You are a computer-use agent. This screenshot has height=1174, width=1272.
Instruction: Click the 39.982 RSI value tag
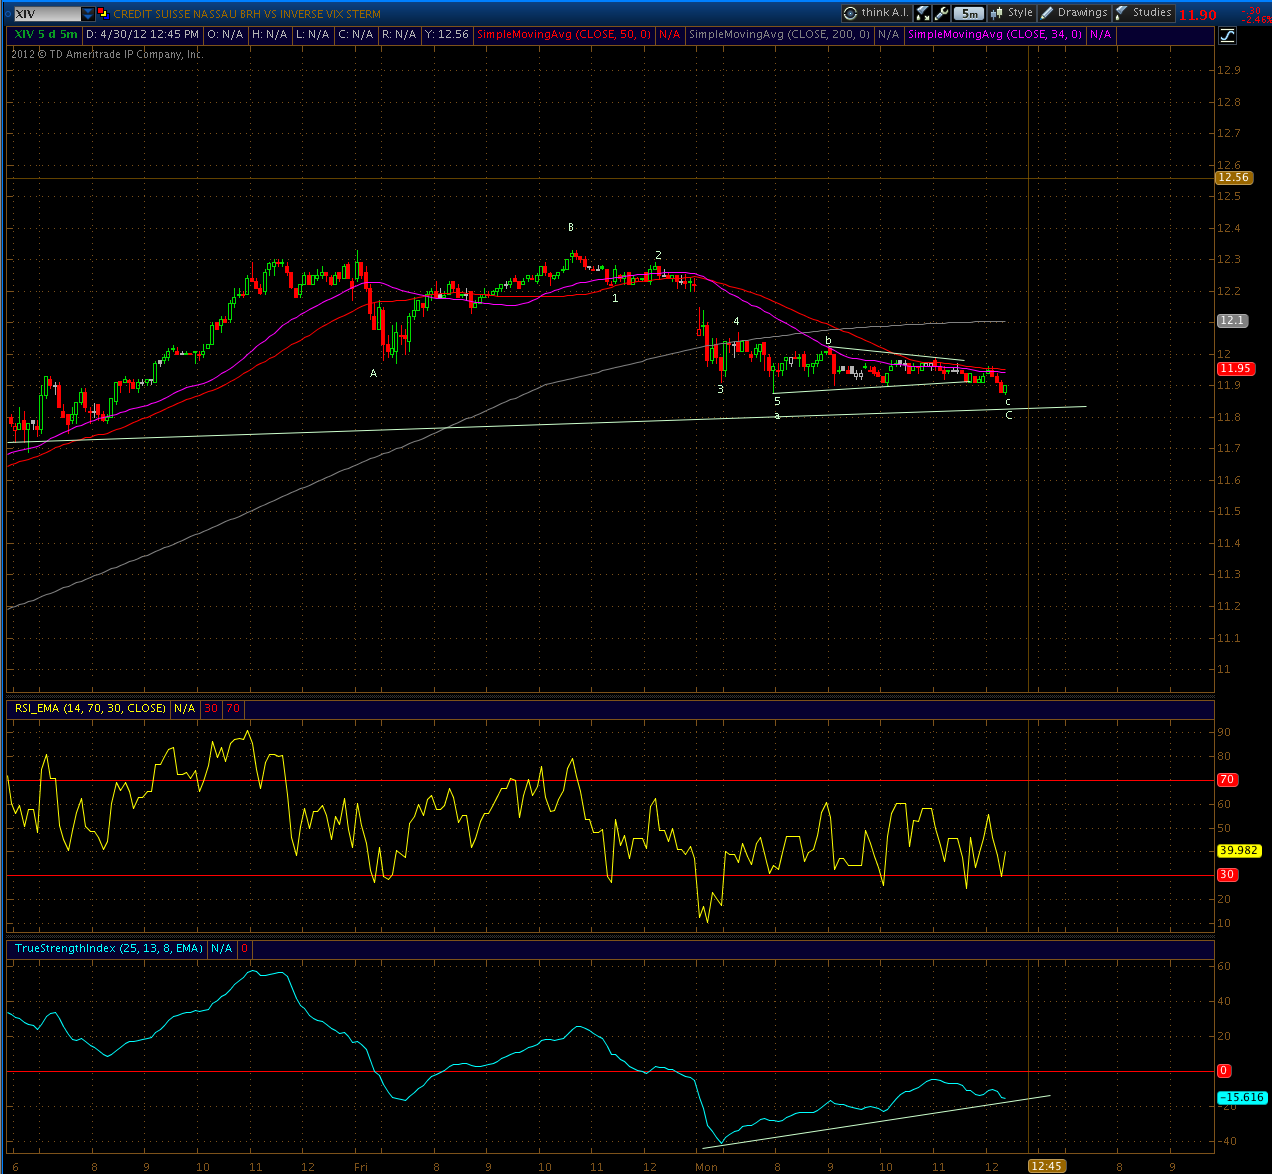(x=1238, y=850)
